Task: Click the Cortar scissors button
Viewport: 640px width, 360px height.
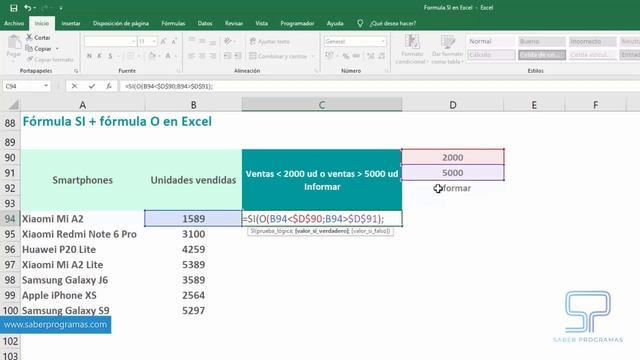Action: (x=38, y=38)
